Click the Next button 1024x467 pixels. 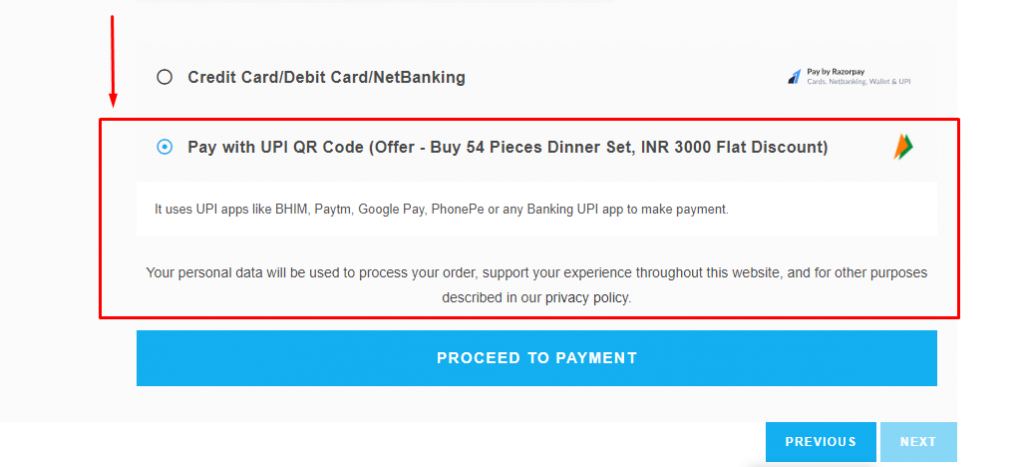tap(917, 442)
